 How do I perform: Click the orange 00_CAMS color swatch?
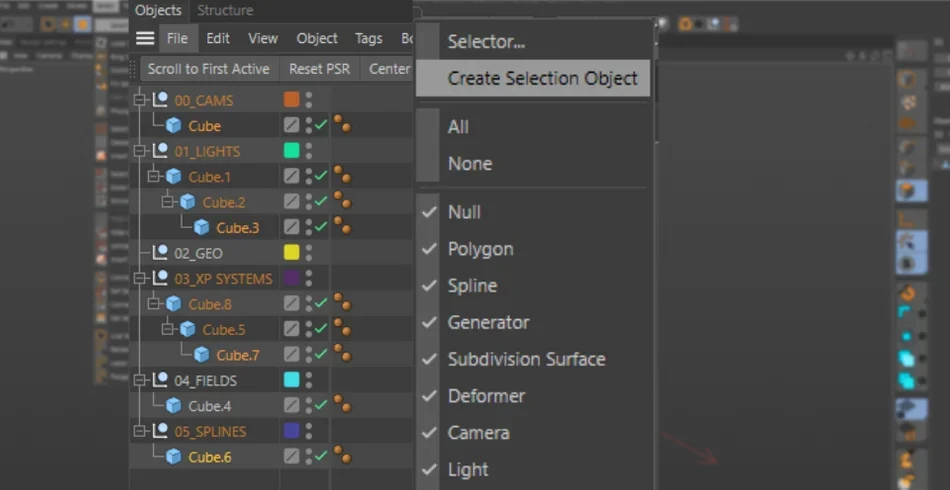click(x=291, y=99)
